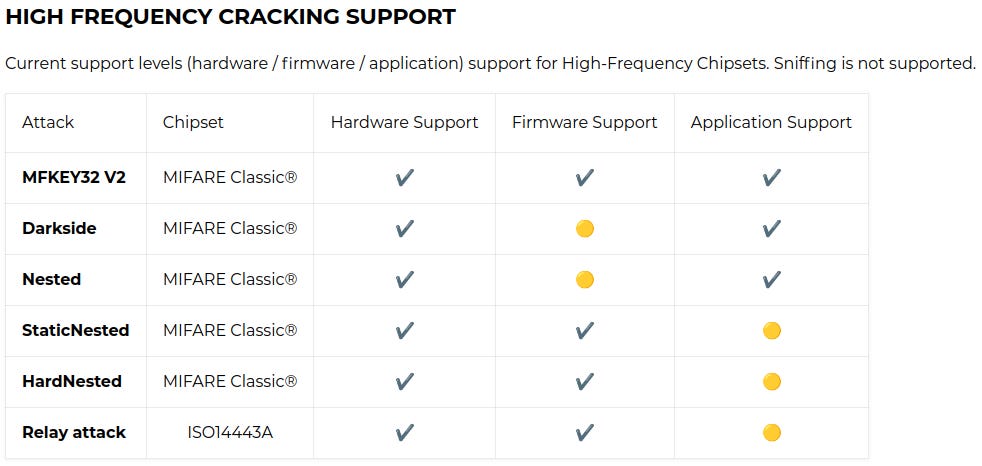Click the Relay attack Application Support yellow circle
This screenshot has height=466, width=982.
pos(771,433)
